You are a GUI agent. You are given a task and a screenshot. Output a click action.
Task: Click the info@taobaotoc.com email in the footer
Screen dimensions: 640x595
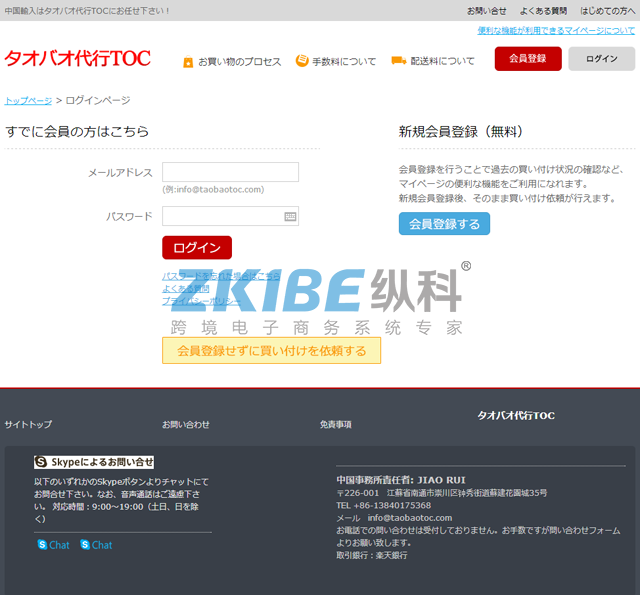click(x=410, y=518)
